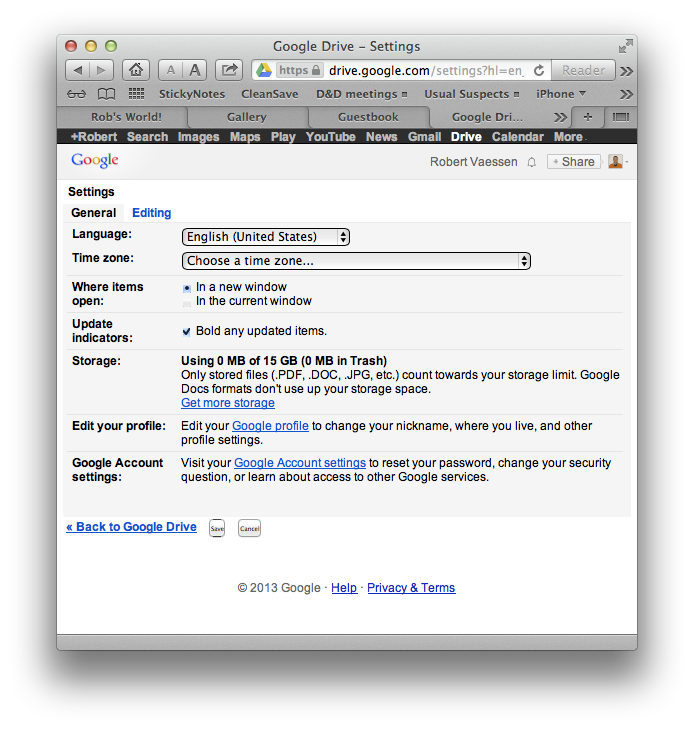Switch to Guestbook browser tab
The image size is (694, 729).
click(368, 117)
